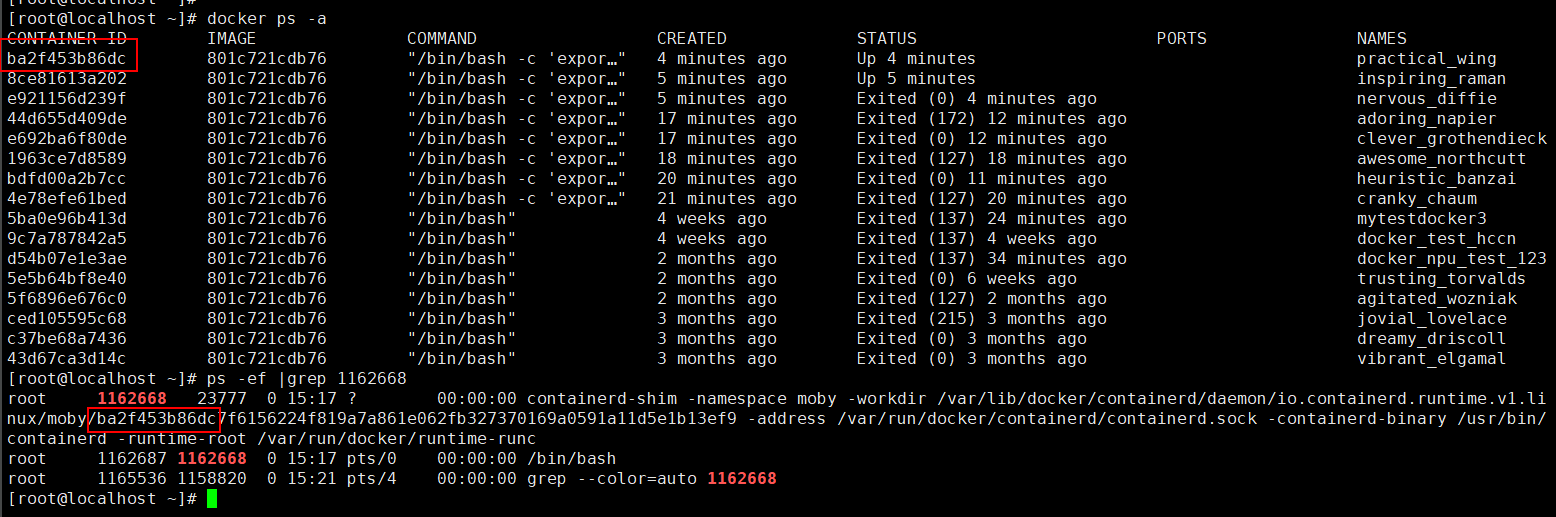
Task: Click the 'docker ps -a' command text
Action: pyautogui.click(x=267, y=19)
